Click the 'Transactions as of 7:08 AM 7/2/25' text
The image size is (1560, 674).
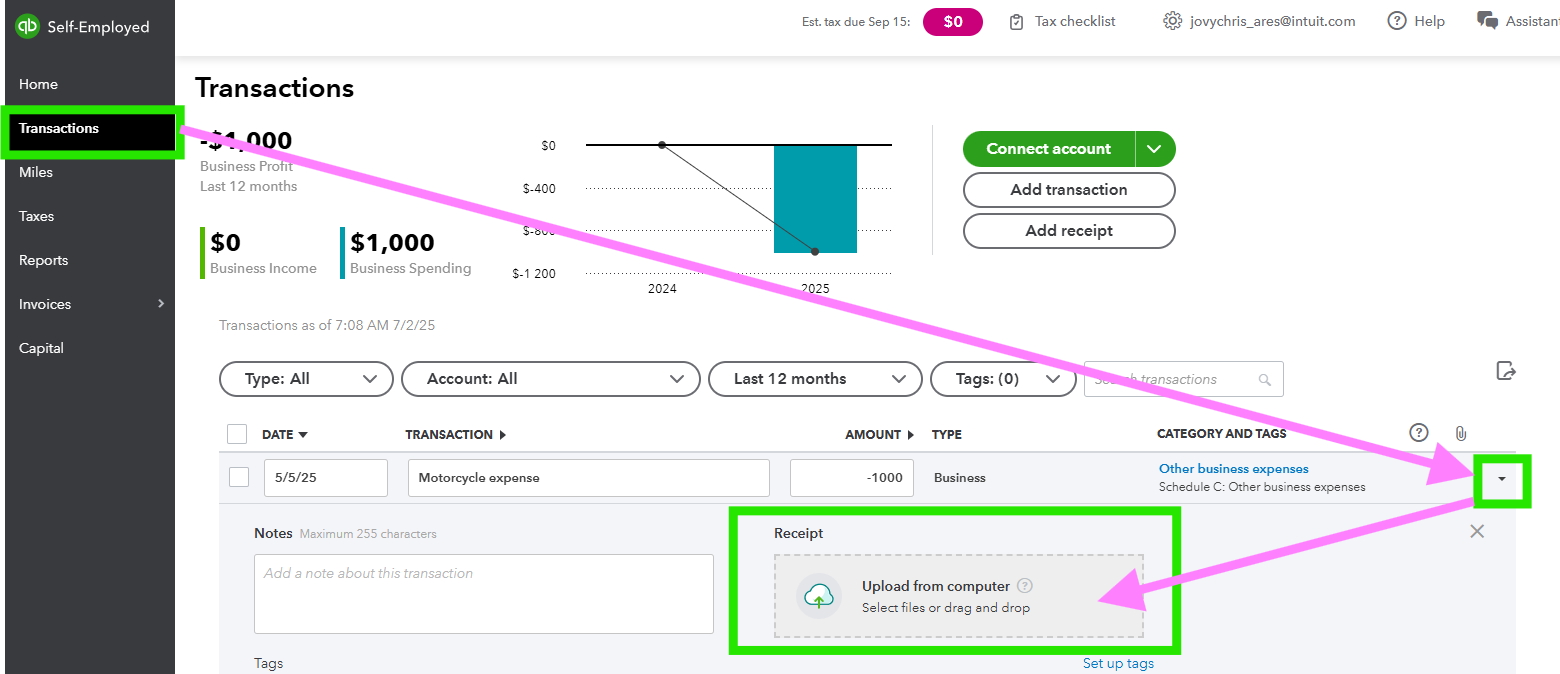click(327, 325)
